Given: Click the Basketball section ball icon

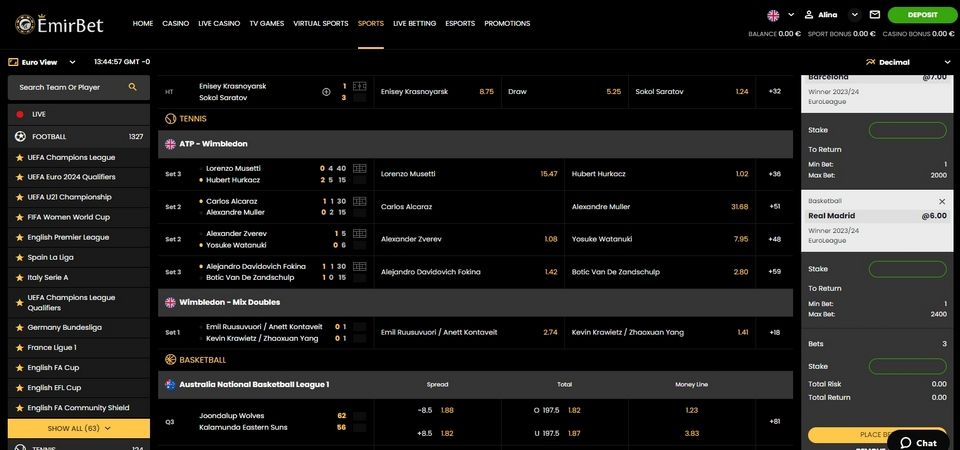Looking at the screenshot, I should coord(170,360).
